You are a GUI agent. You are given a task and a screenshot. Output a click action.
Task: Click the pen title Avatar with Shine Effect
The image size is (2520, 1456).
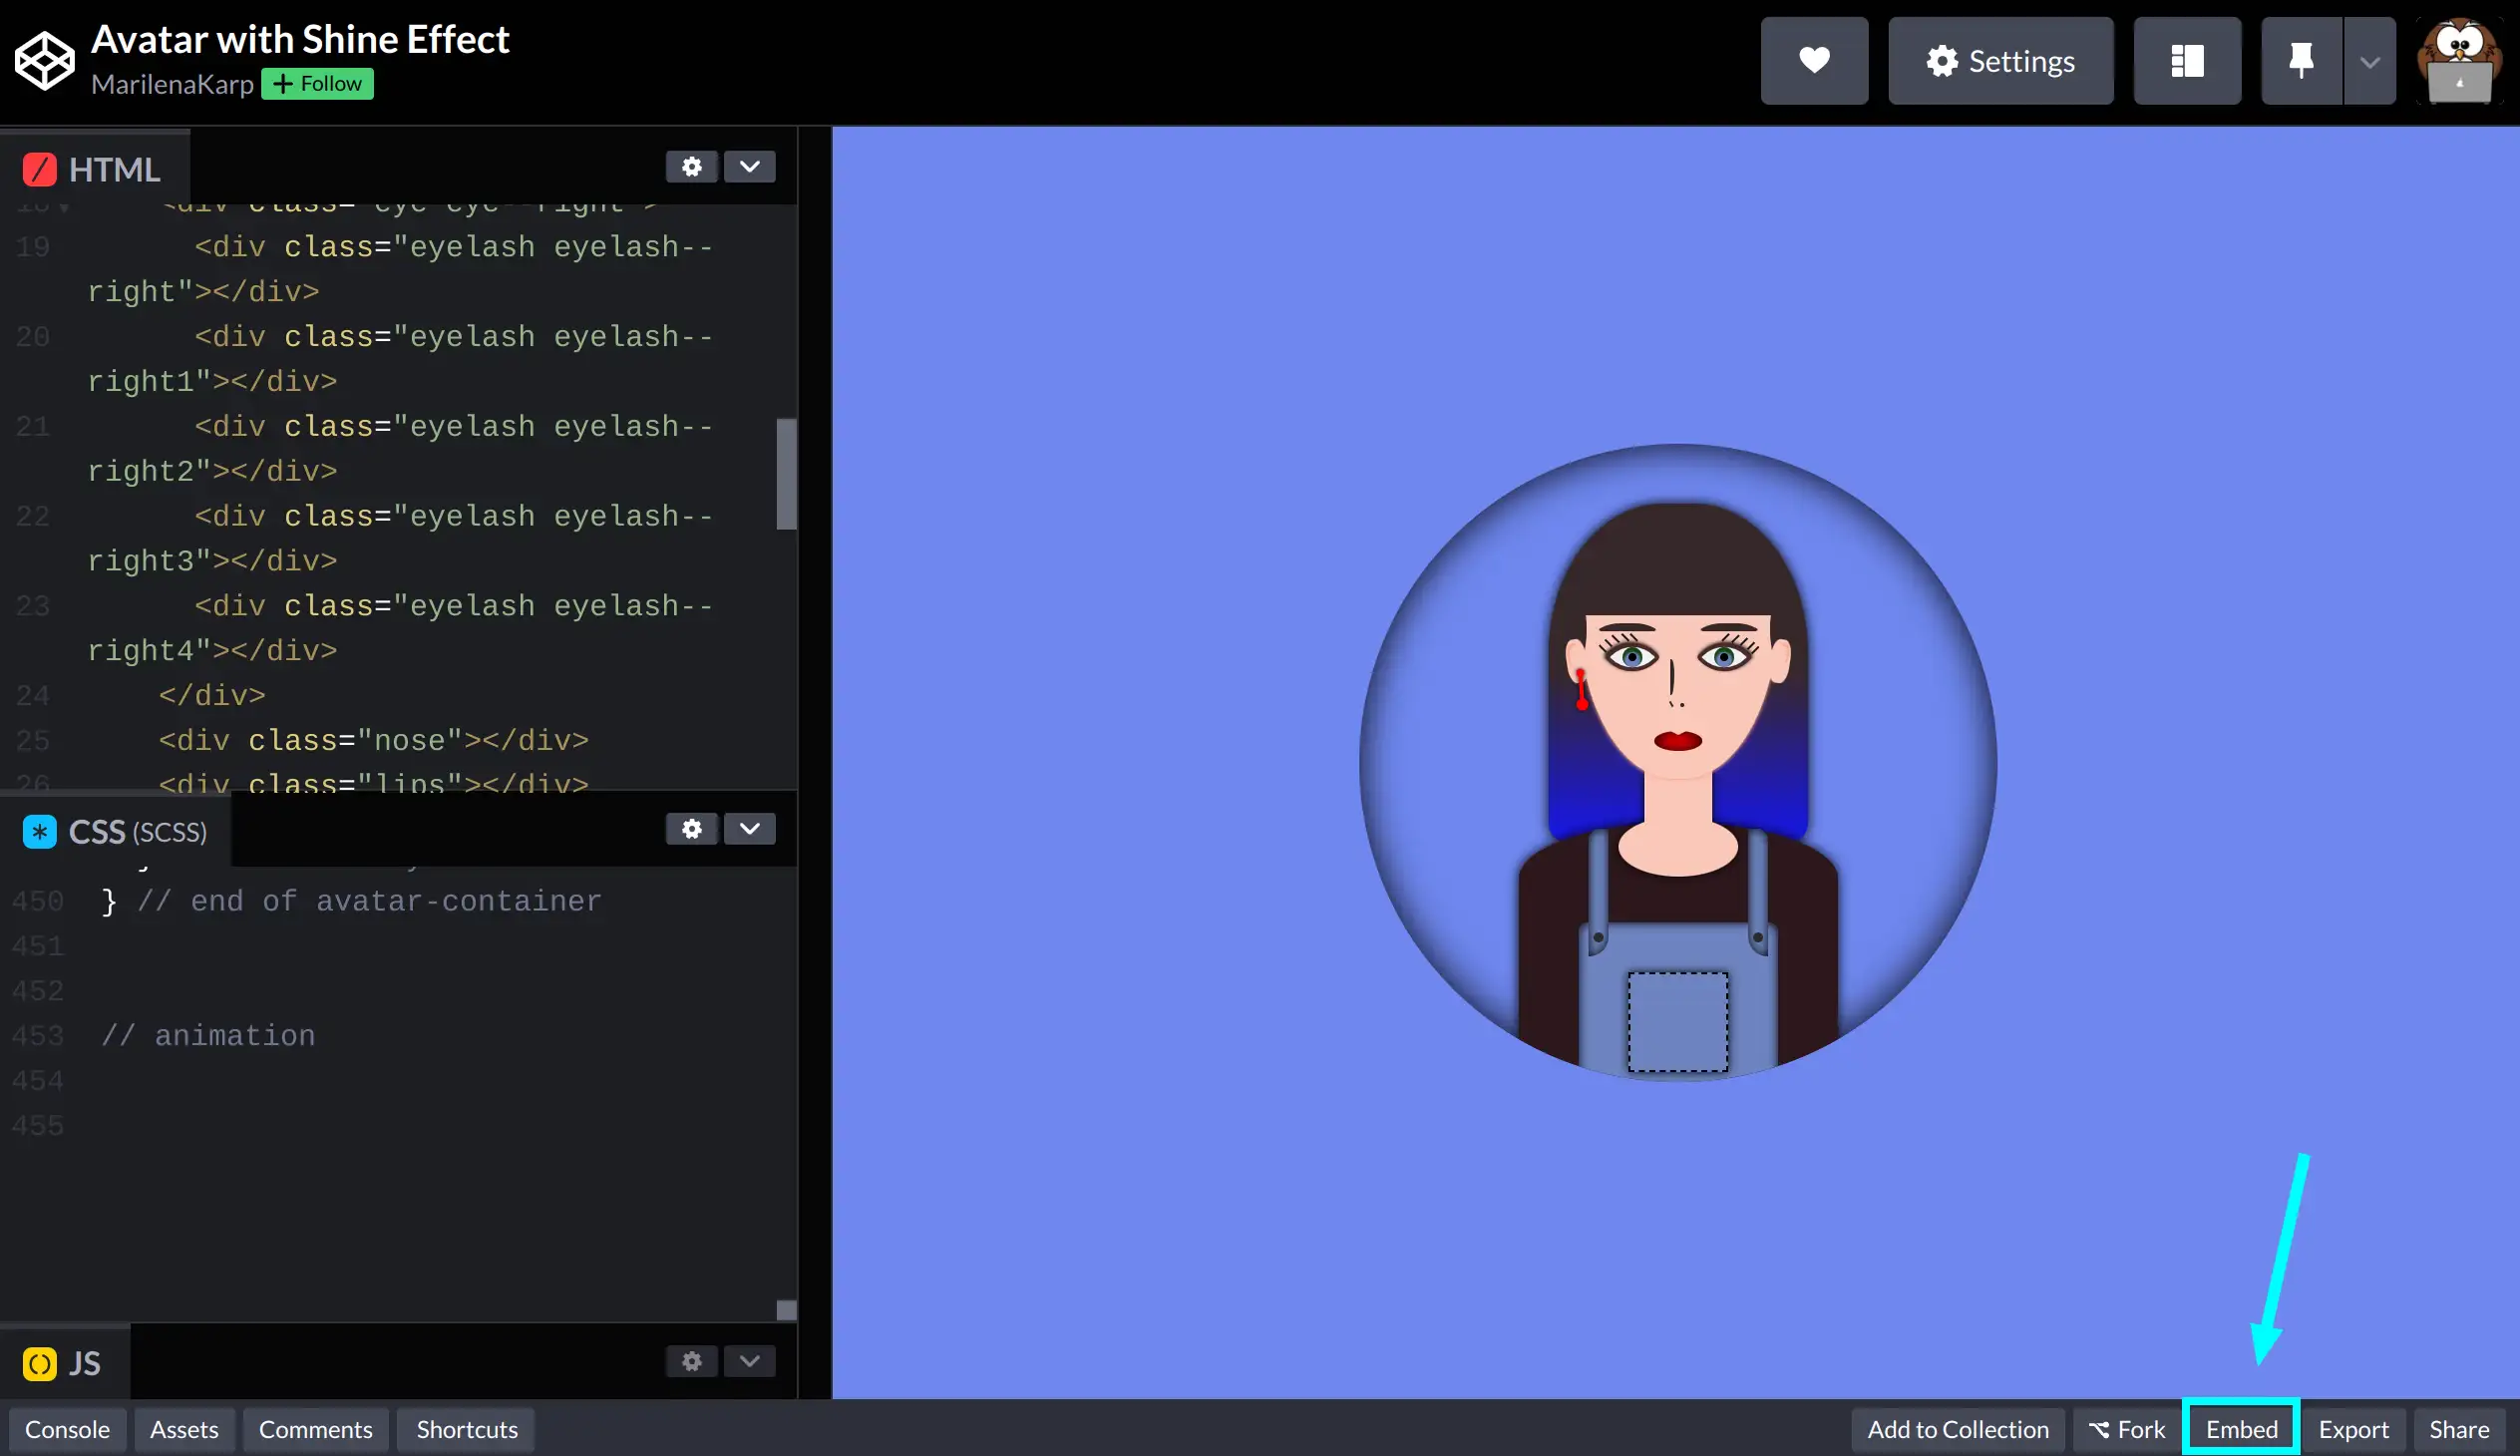(x=300, y=39)
